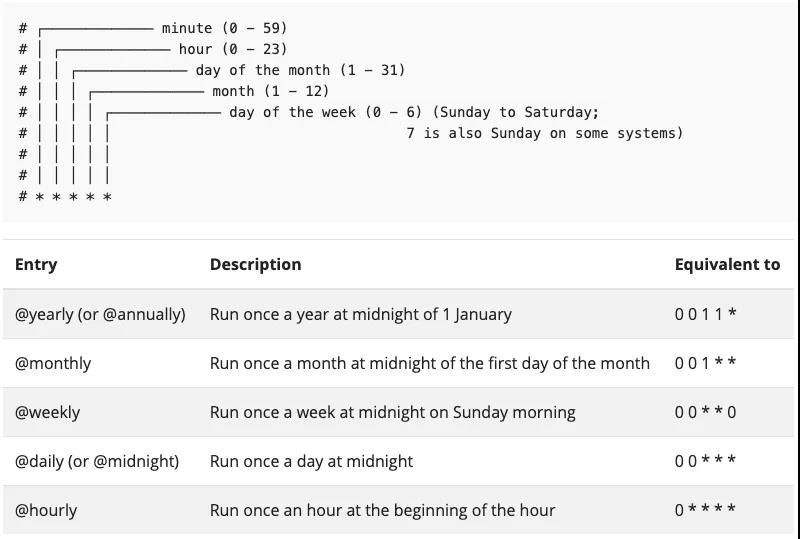The width and height of the screenshot is (800, 539).
Task: Click the "# * * * * *" cron pattern line
Action: click(65, 197)
